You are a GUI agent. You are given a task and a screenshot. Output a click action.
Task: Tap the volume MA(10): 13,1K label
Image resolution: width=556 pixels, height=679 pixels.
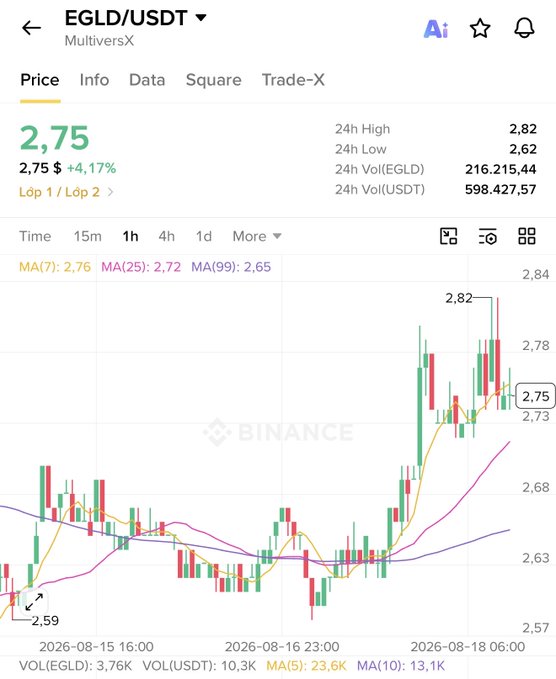[401, 666]
